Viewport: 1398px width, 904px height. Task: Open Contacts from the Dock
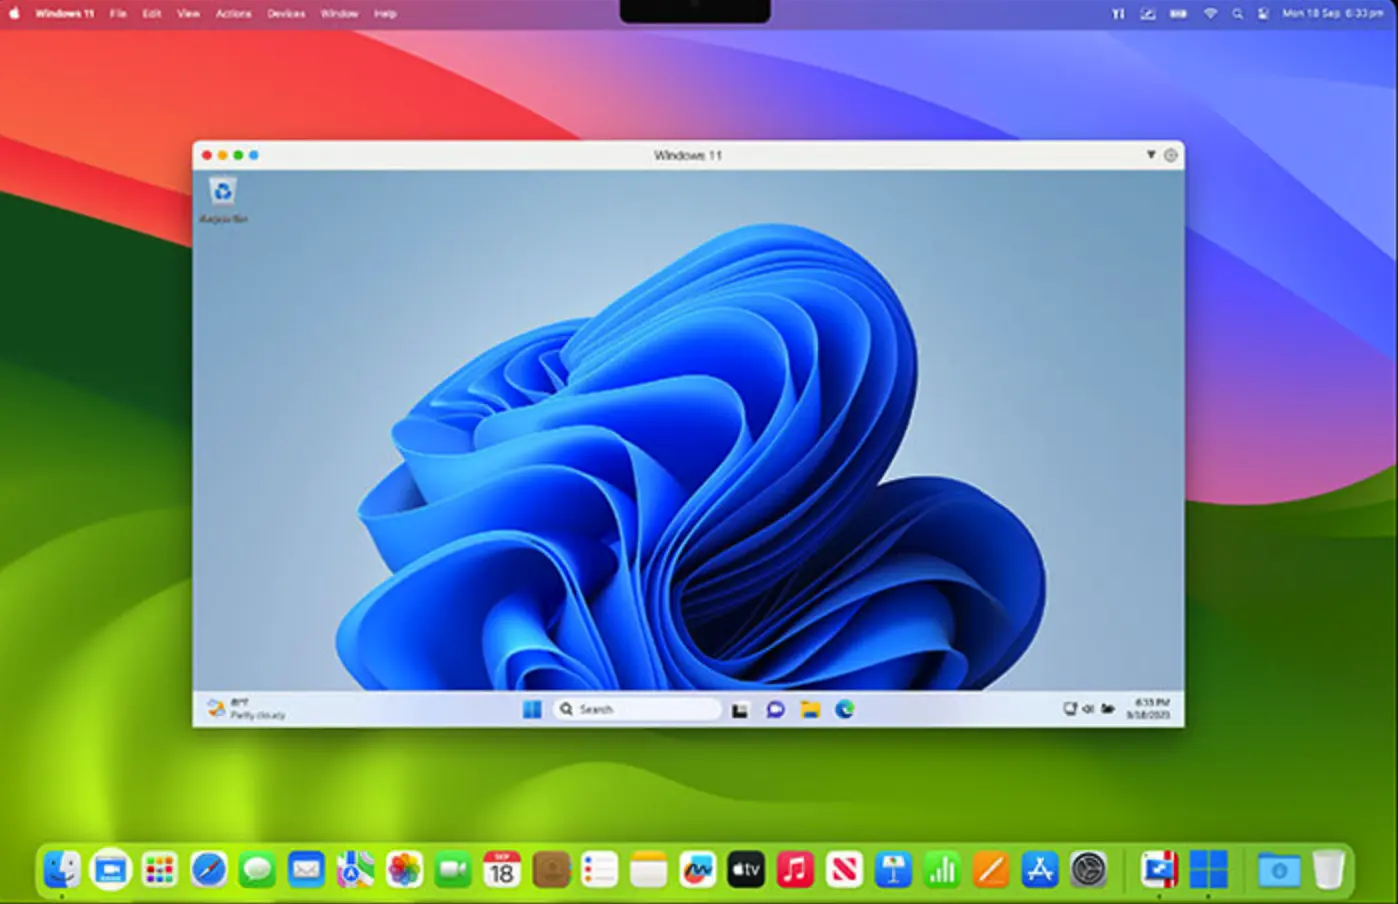[551, 869]
